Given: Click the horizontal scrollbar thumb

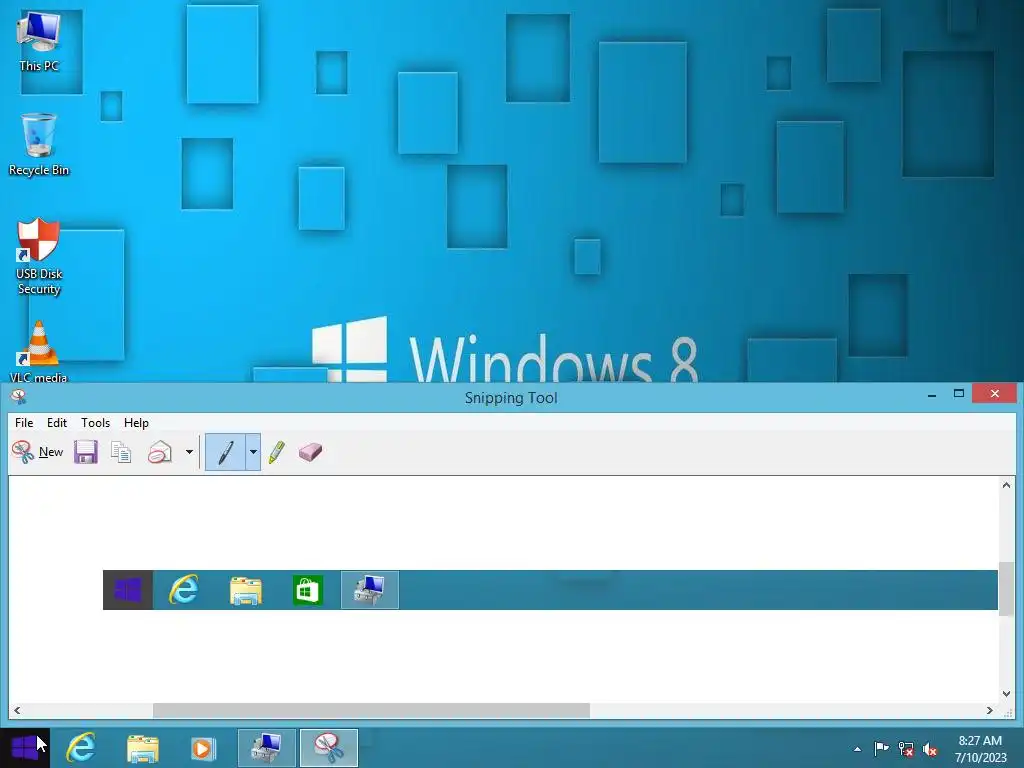Looking at the screenshot, I should click(371, 711).
